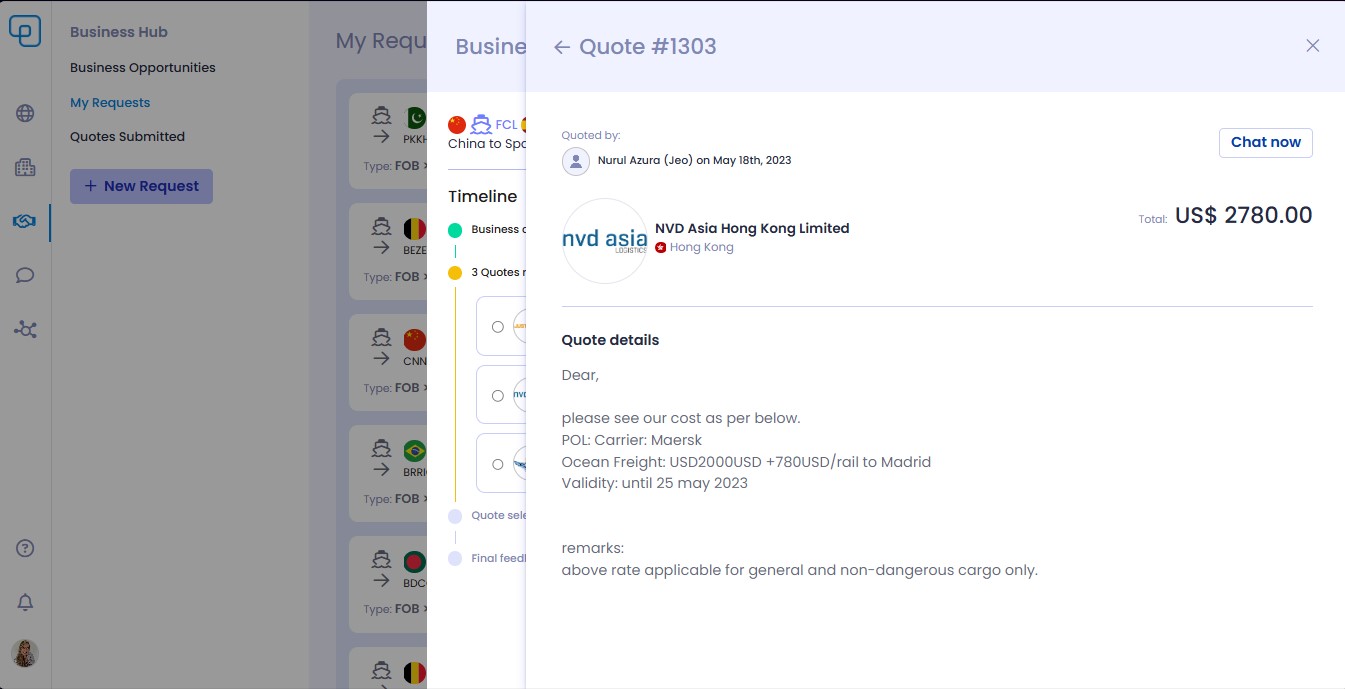Open Quotes Submitted menu item
1345x689 pixels.
[x=127, y=136]
